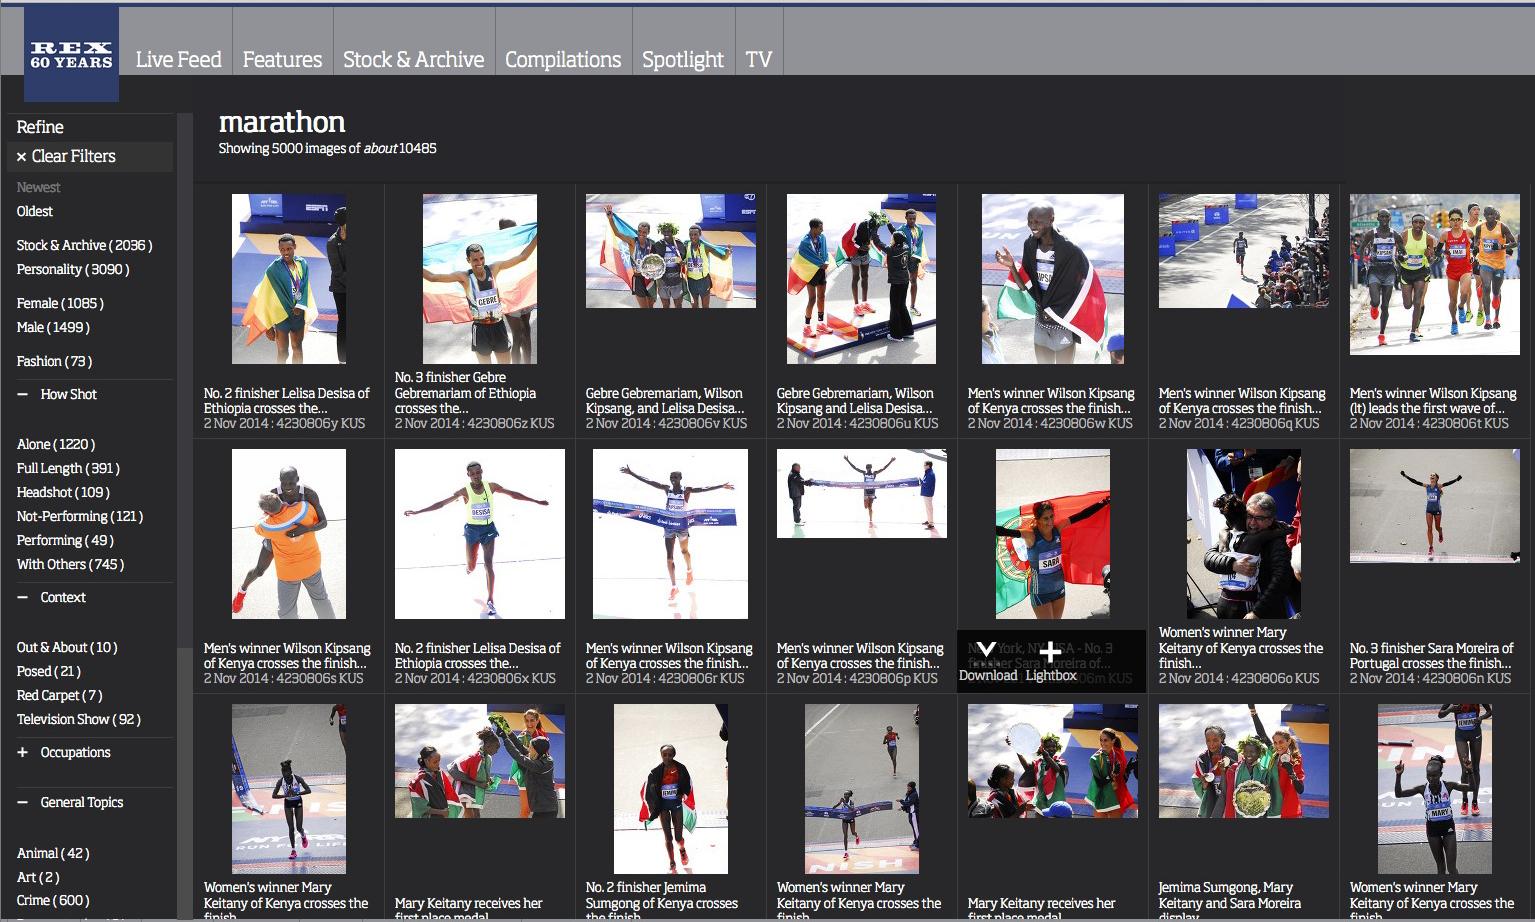The width and height of the screenshot is (1535, 922).
Task: Click the REX 60 Years logo
Action: tap(71, 55)
